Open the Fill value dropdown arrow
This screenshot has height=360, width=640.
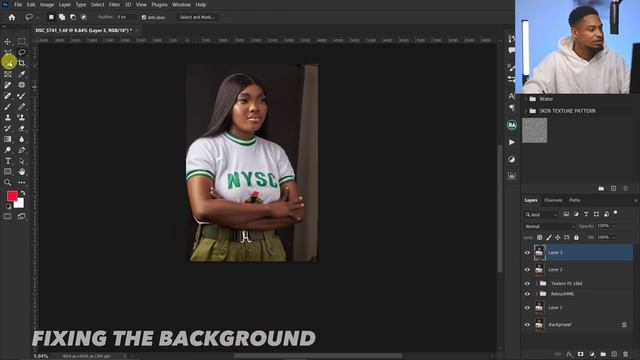click(614, 237)
